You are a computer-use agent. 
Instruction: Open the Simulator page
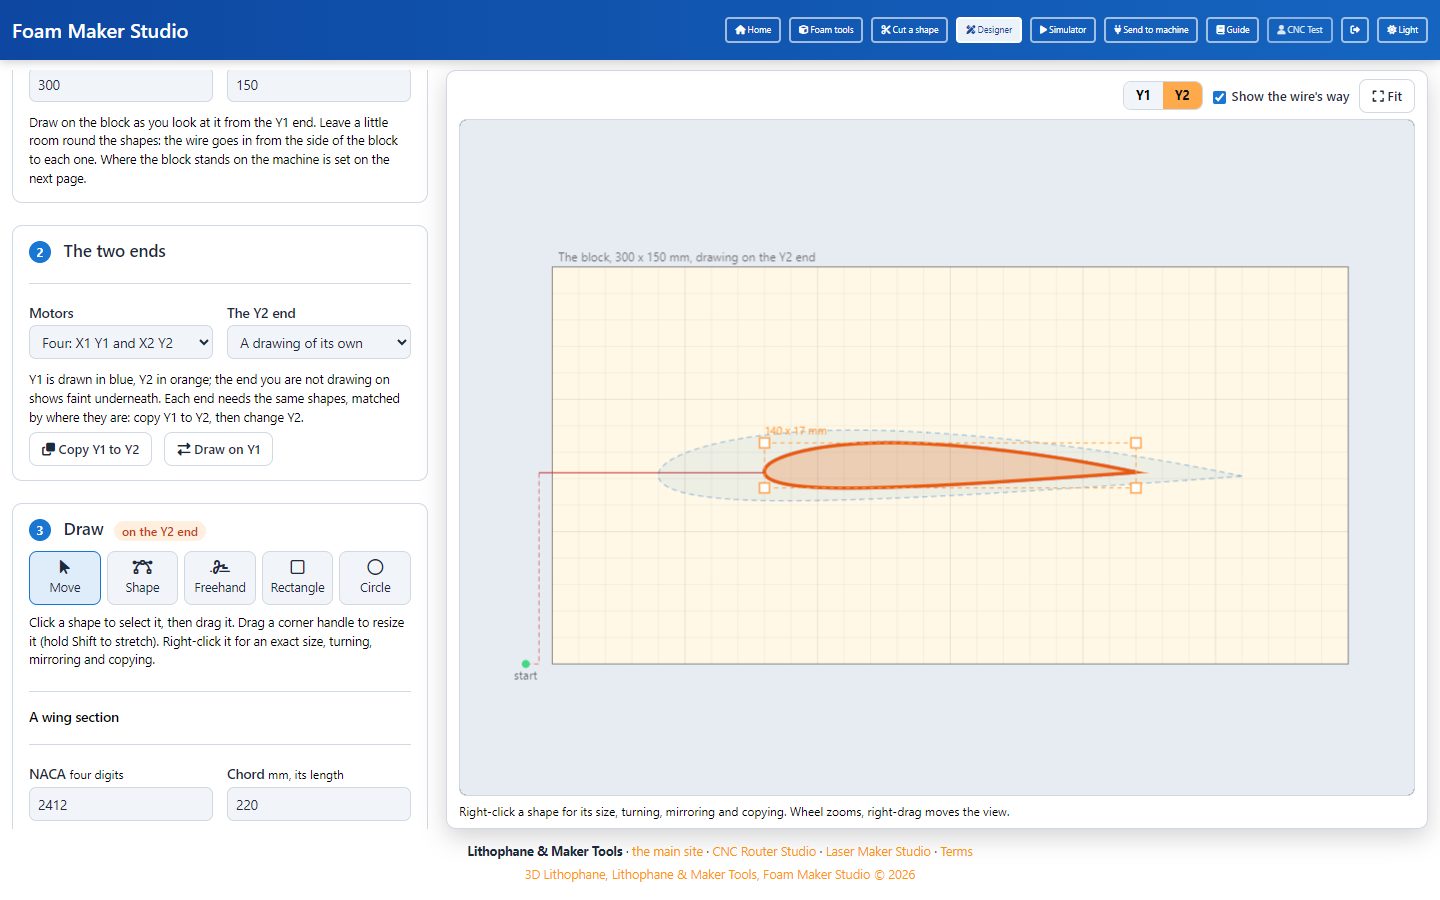[x=1063, y=30]
